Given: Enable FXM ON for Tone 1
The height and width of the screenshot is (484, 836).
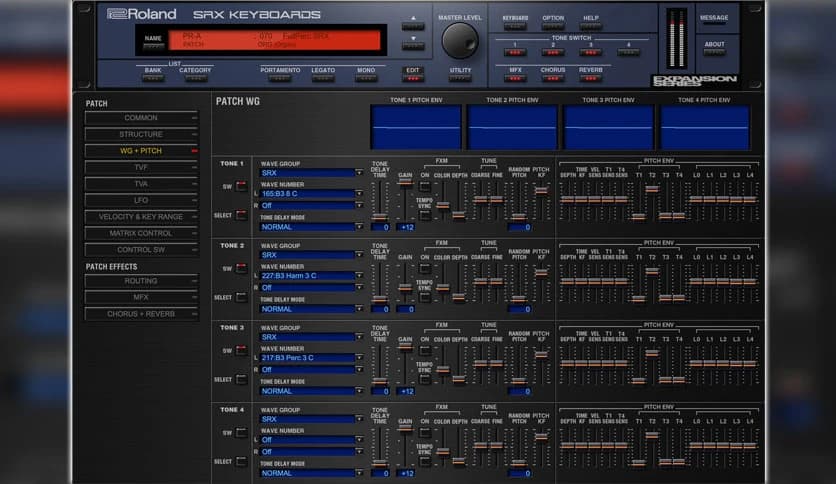Looking at the screenshot, I should pos(425,187).
